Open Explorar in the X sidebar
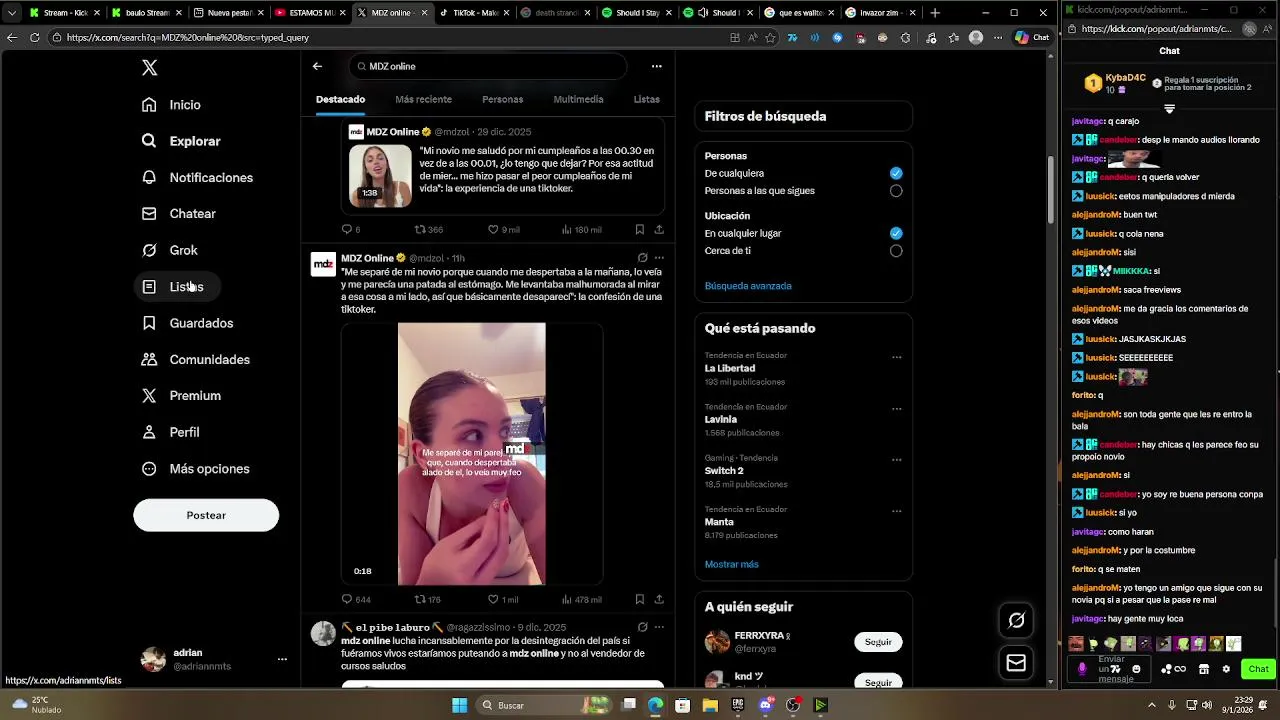The height and width of the screenshot is (720, 1280). 181,141
